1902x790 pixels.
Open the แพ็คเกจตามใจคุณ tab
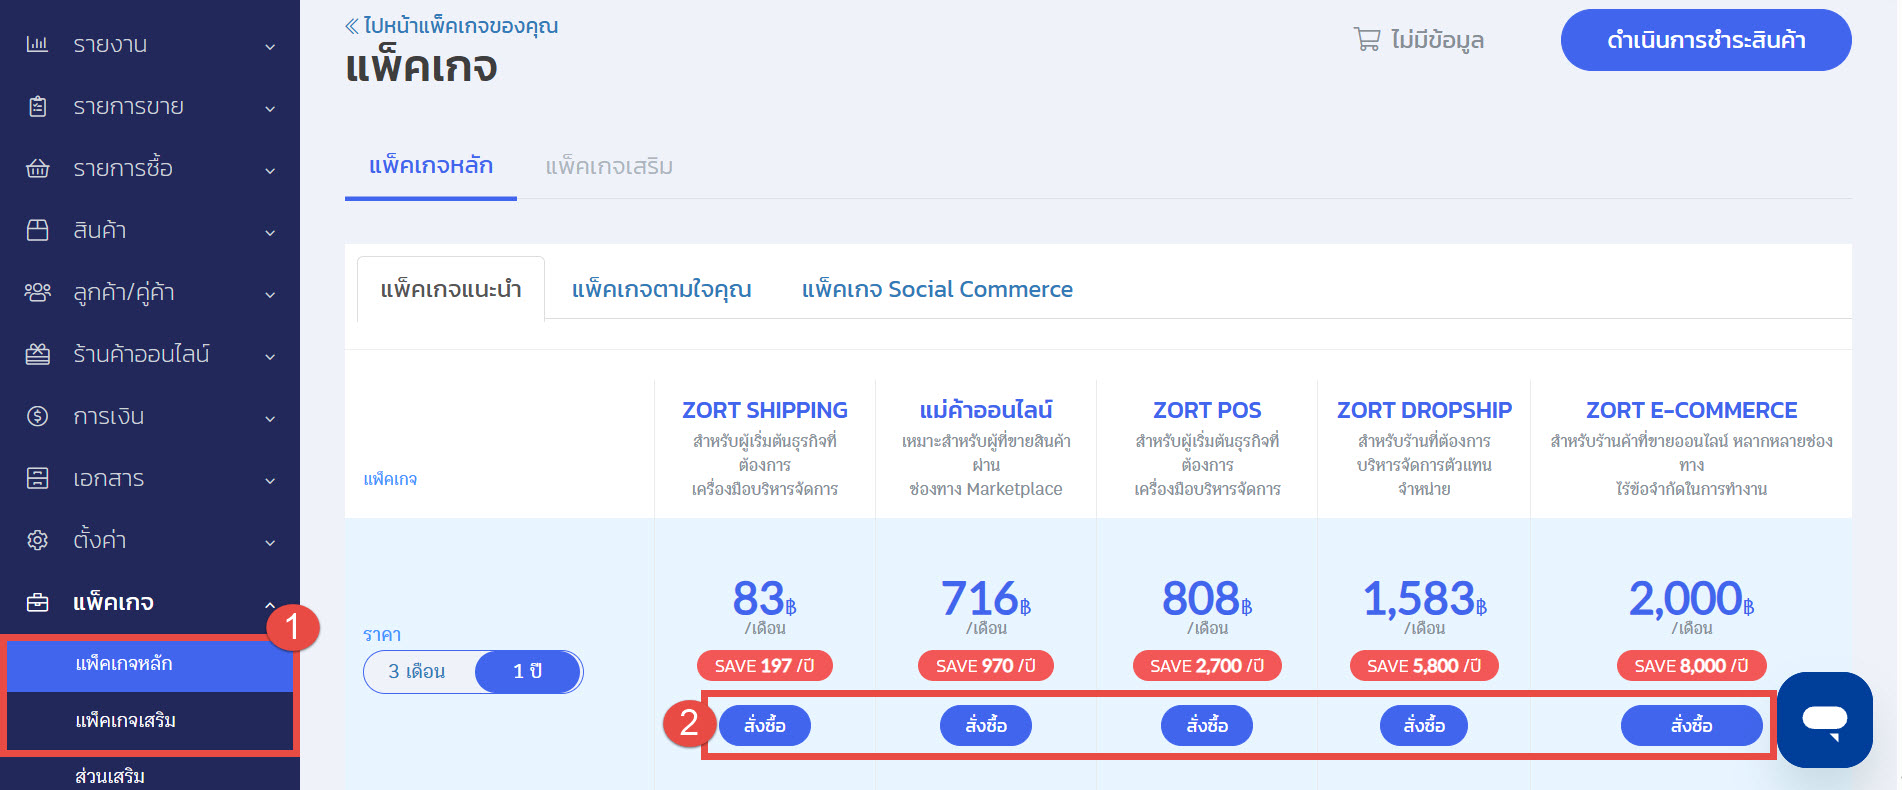pyautogui.click(x=661, y=289)
